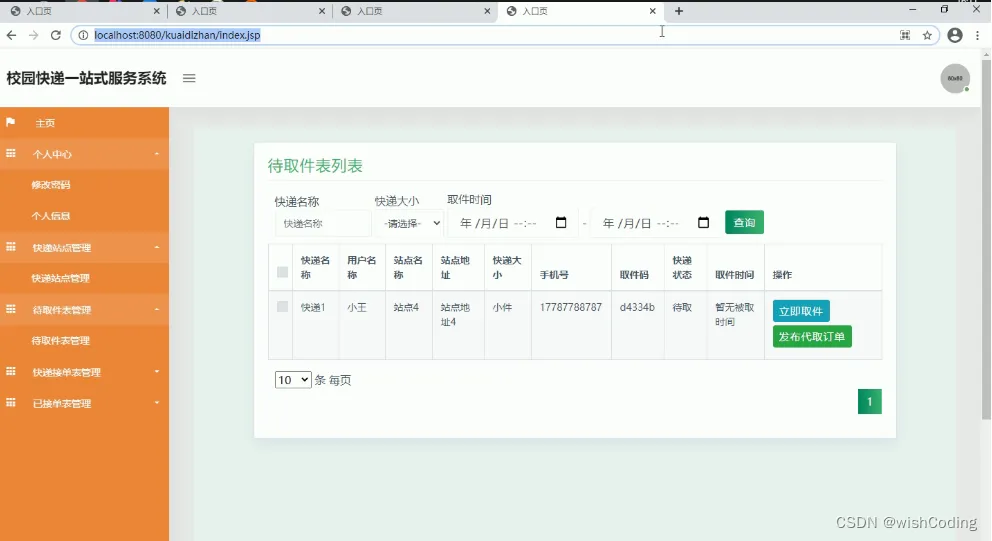This screenshot has height=541, width=992.
Task: Click grid icon beside 已接单表管理
Action: 11,402
